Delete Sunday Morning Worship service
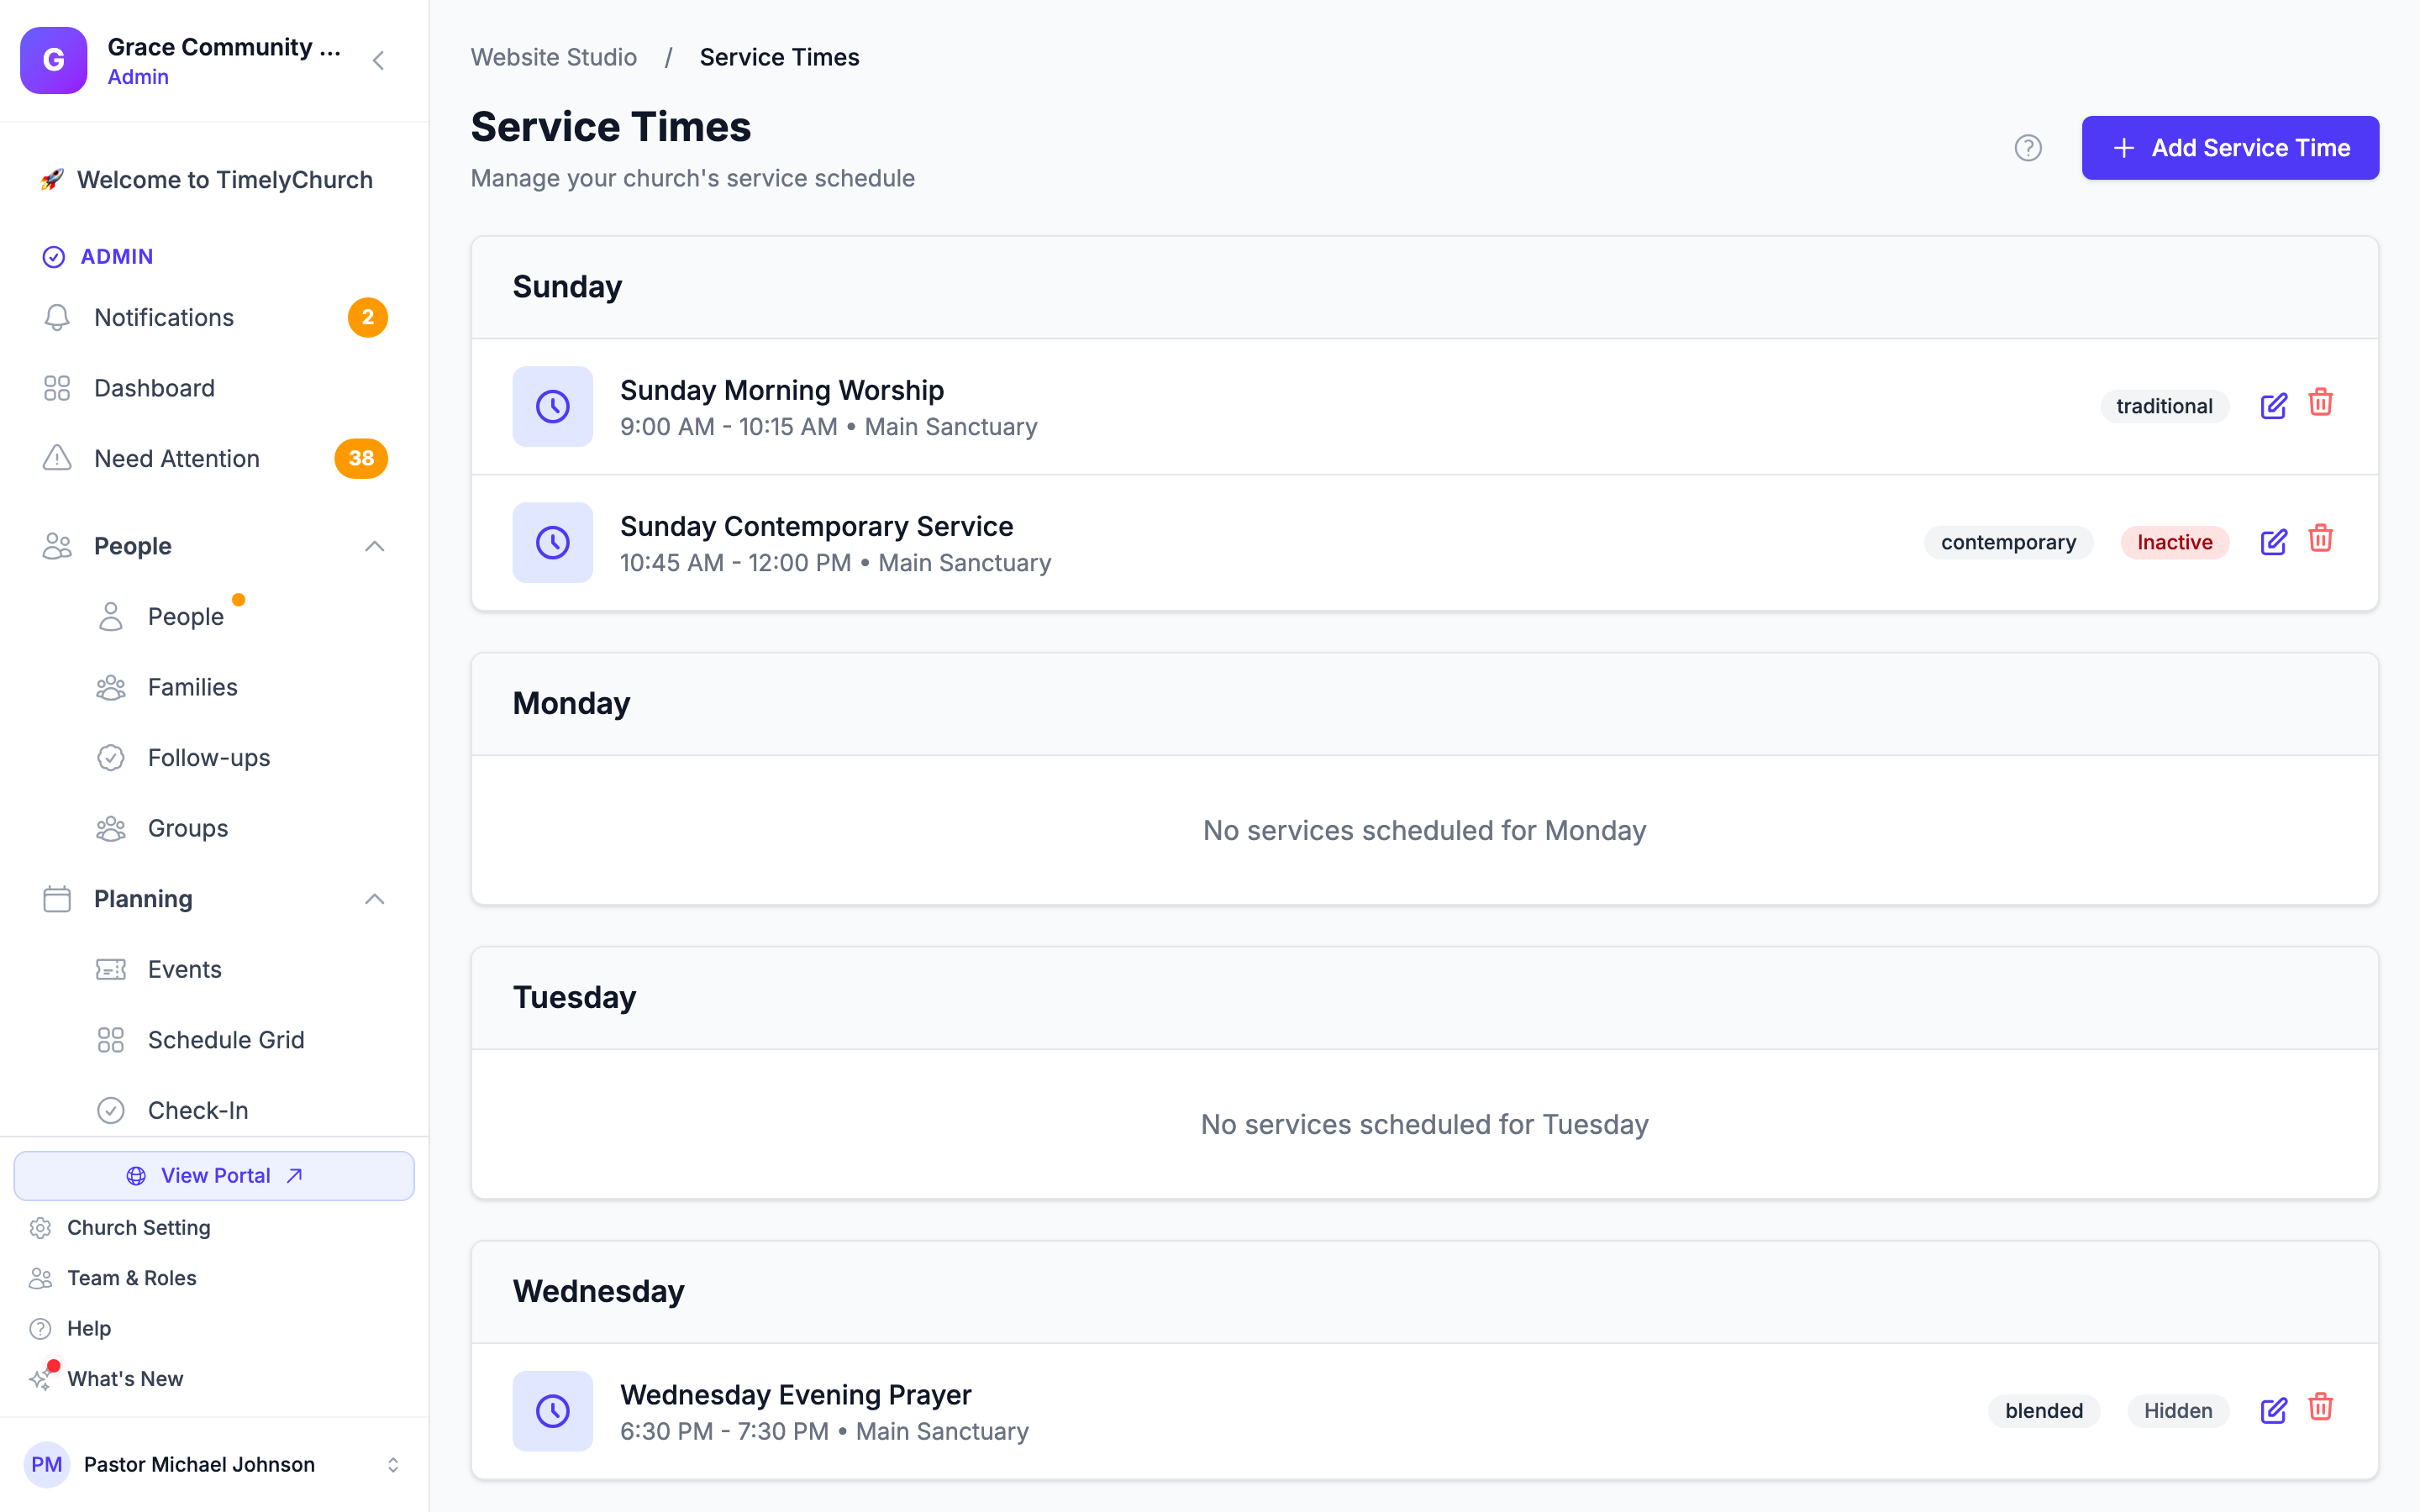Image resolution: width=2420 pixels, height=1512 pixels. click(x=2320, y=403)
